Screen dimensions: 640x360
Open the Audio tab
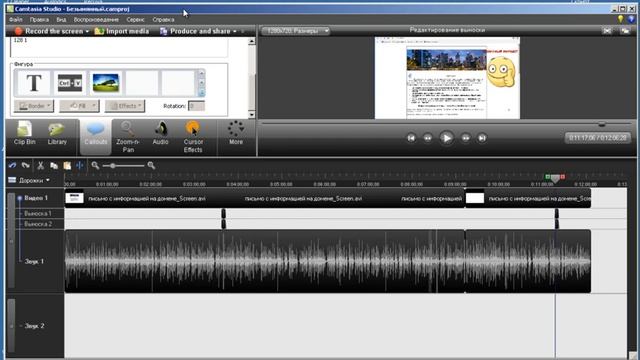(x=160, y=134)
